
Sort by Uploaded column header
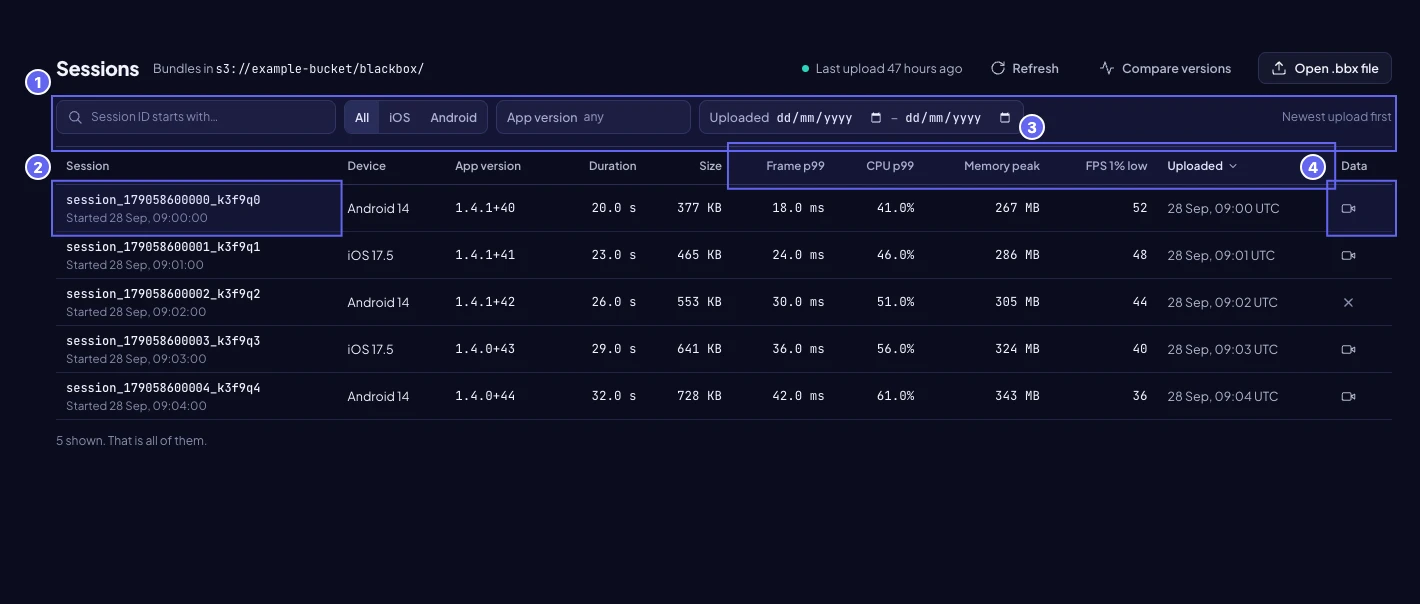pos(1202,166)
